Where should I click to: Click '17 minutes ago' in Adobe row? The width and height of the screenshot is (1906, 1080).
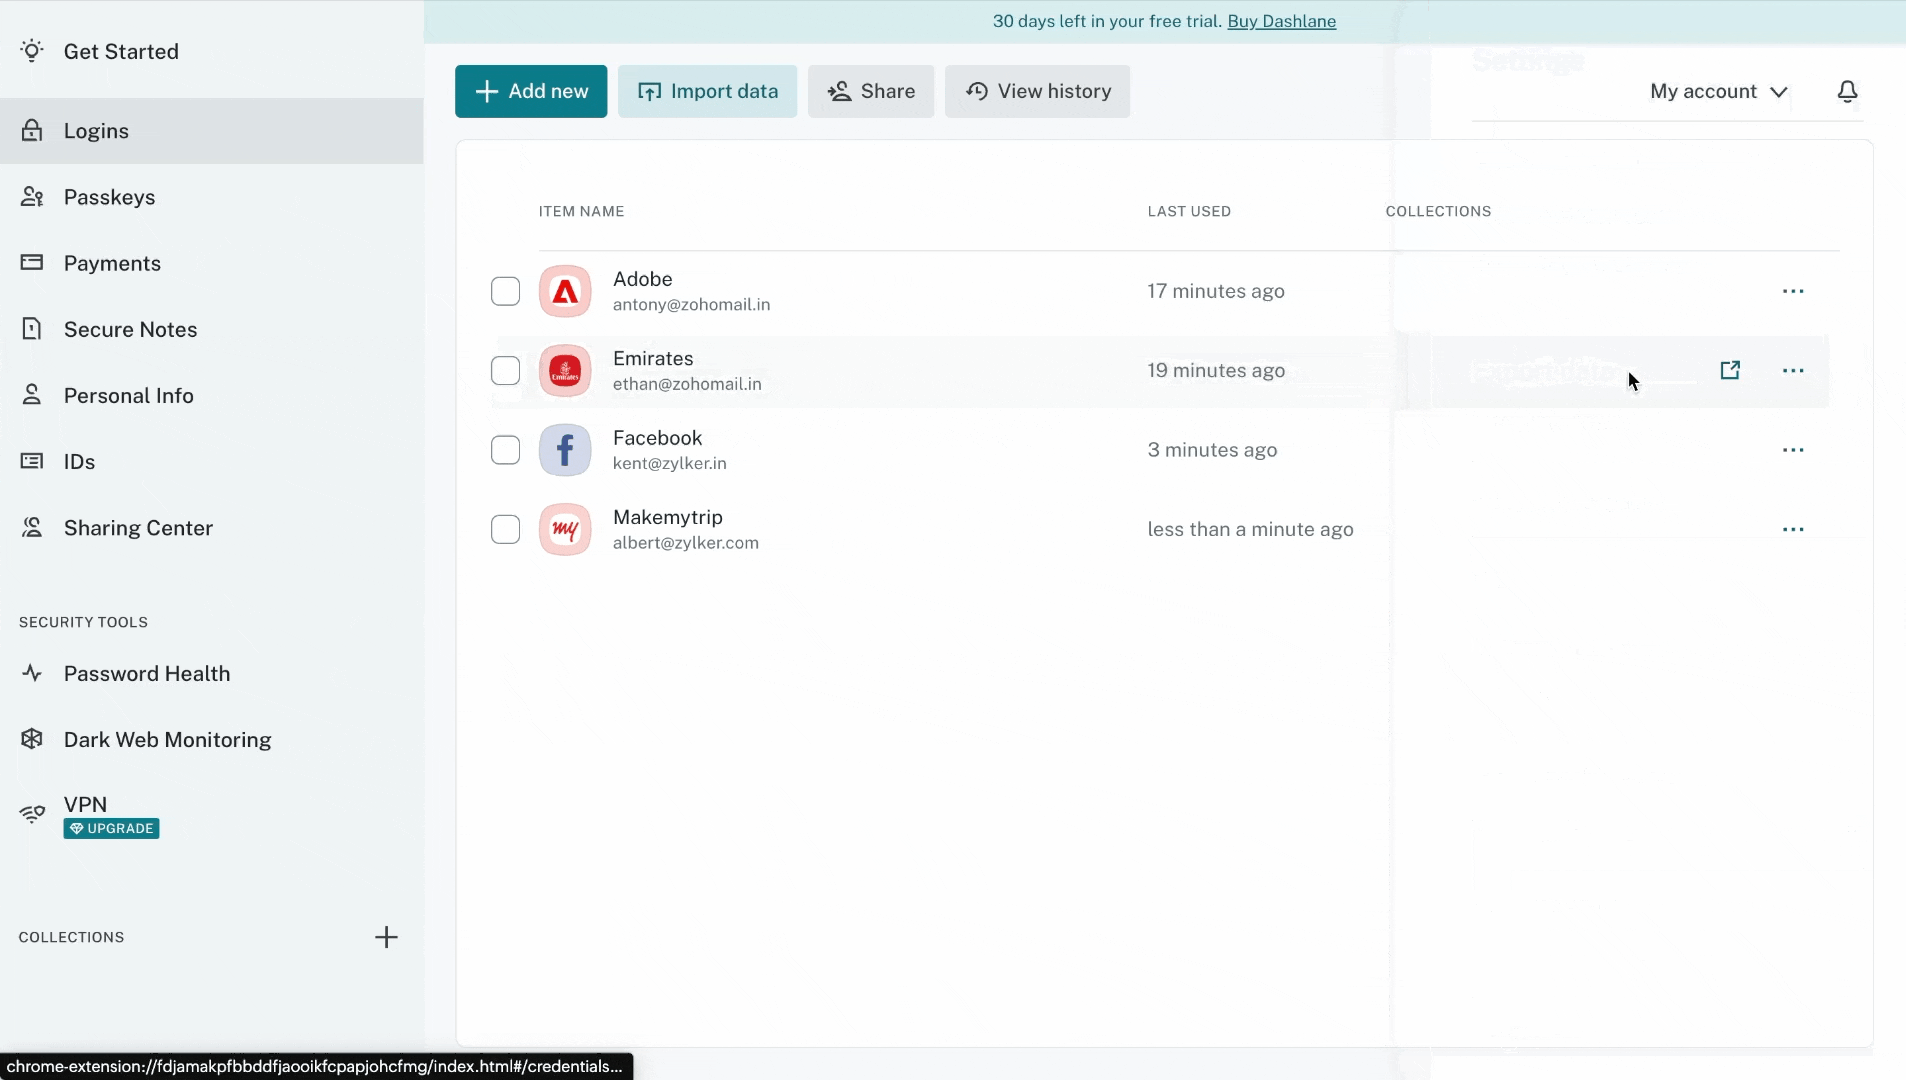(1216, 291)
